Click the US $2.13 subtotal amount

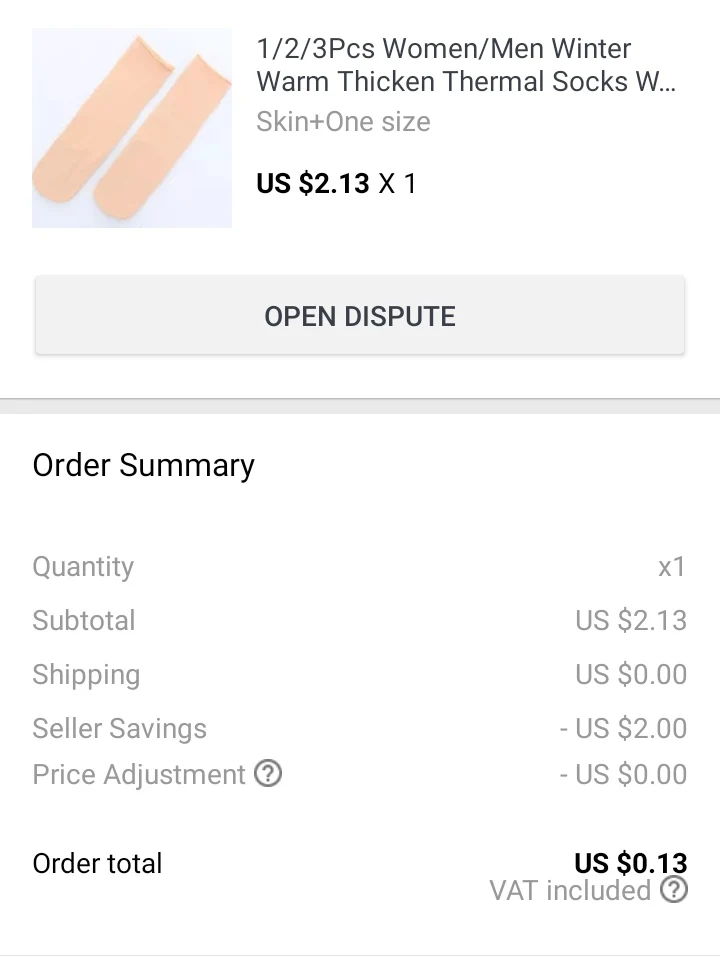click(631, 620)
